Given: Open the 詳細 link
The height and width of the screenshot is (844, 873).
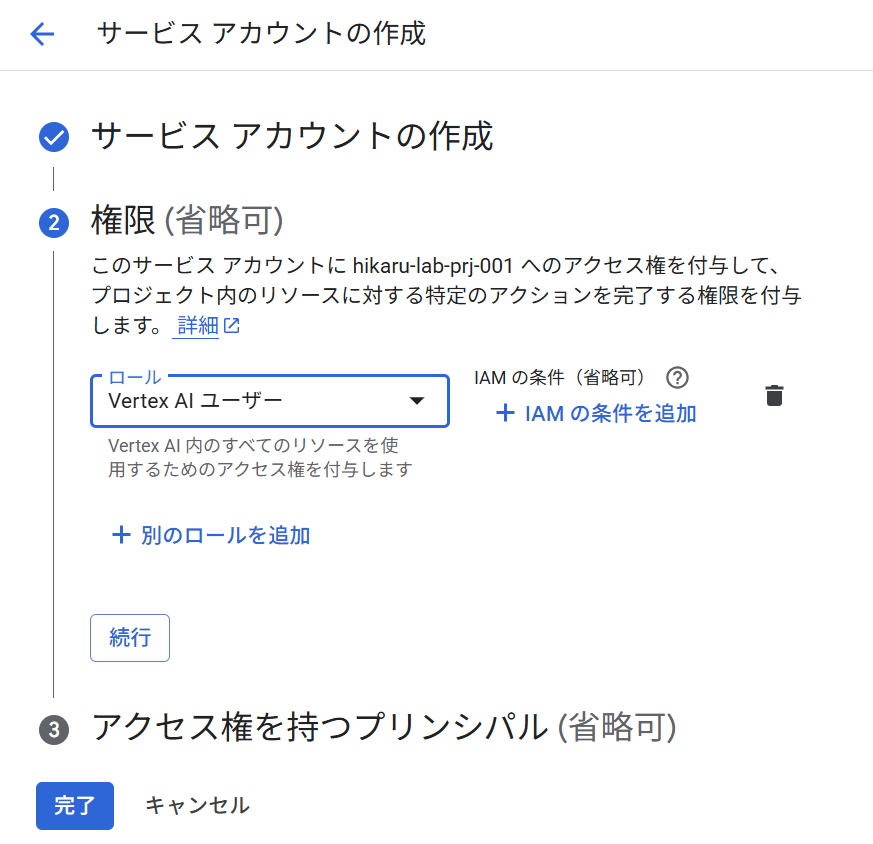Looking at the screenshot, I should [197, 326].
